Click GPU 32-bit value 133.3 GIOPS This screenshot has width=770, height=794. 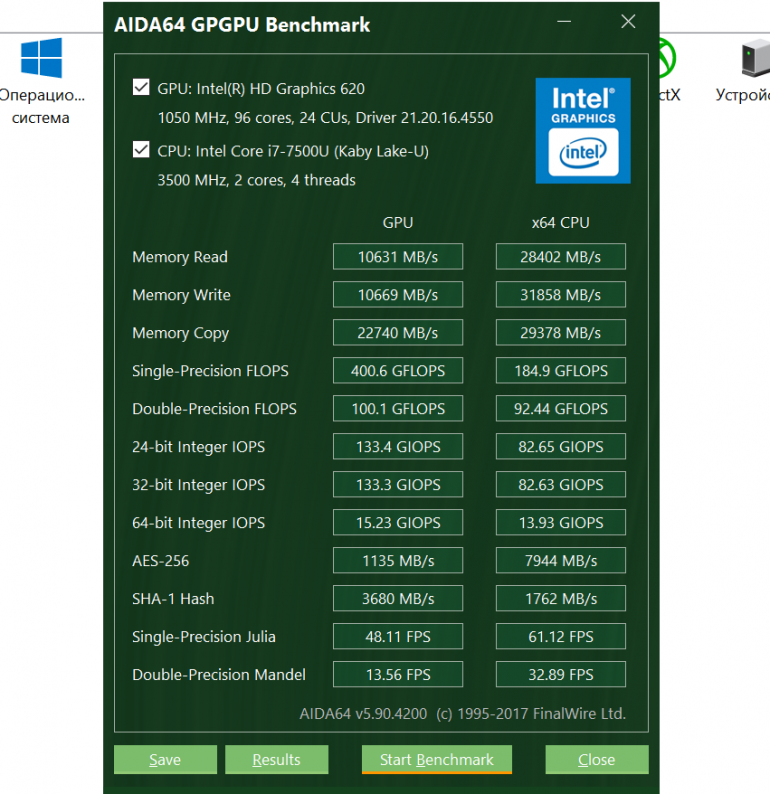click(398, 485)
